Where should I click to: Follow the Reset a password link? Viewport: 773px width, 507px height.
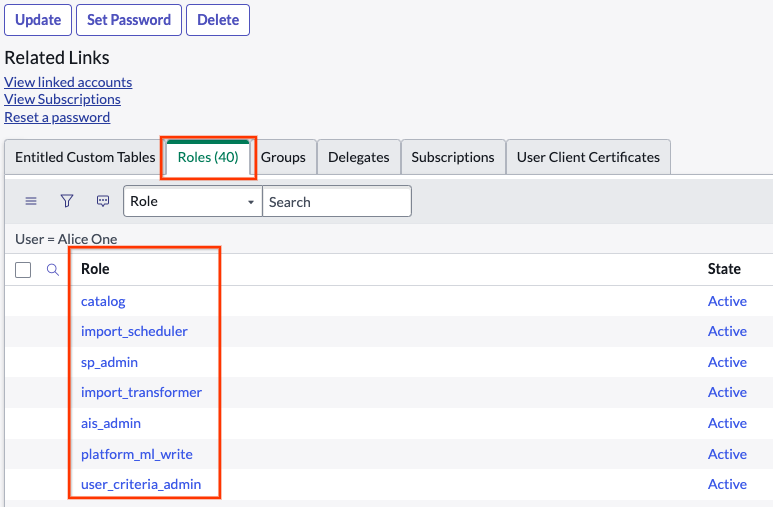click(x=57, y=117)
